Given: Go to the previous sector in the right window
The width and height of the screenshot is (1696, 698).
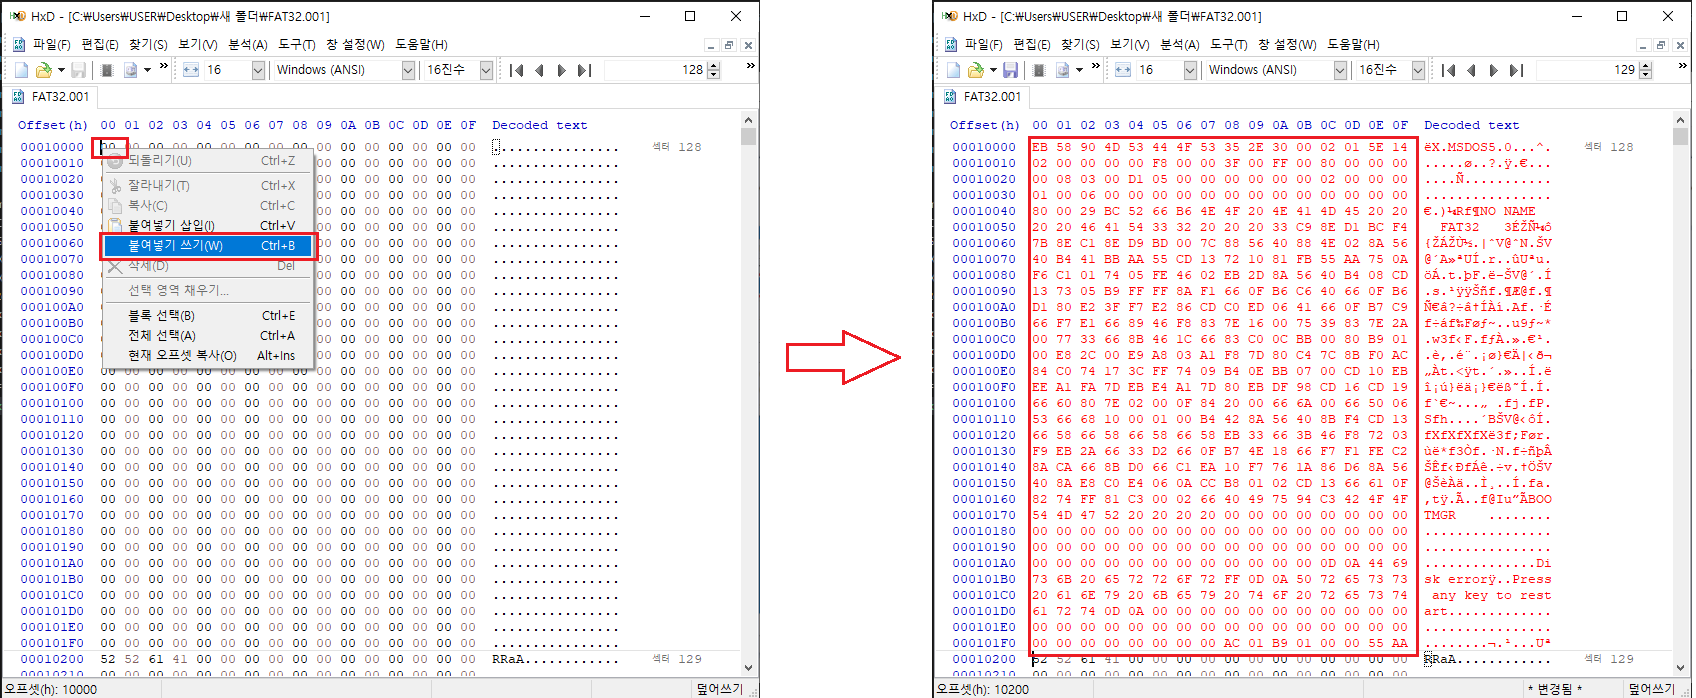Looking at the screenshot, I should pyautogui.click(x=1471, y=70).
